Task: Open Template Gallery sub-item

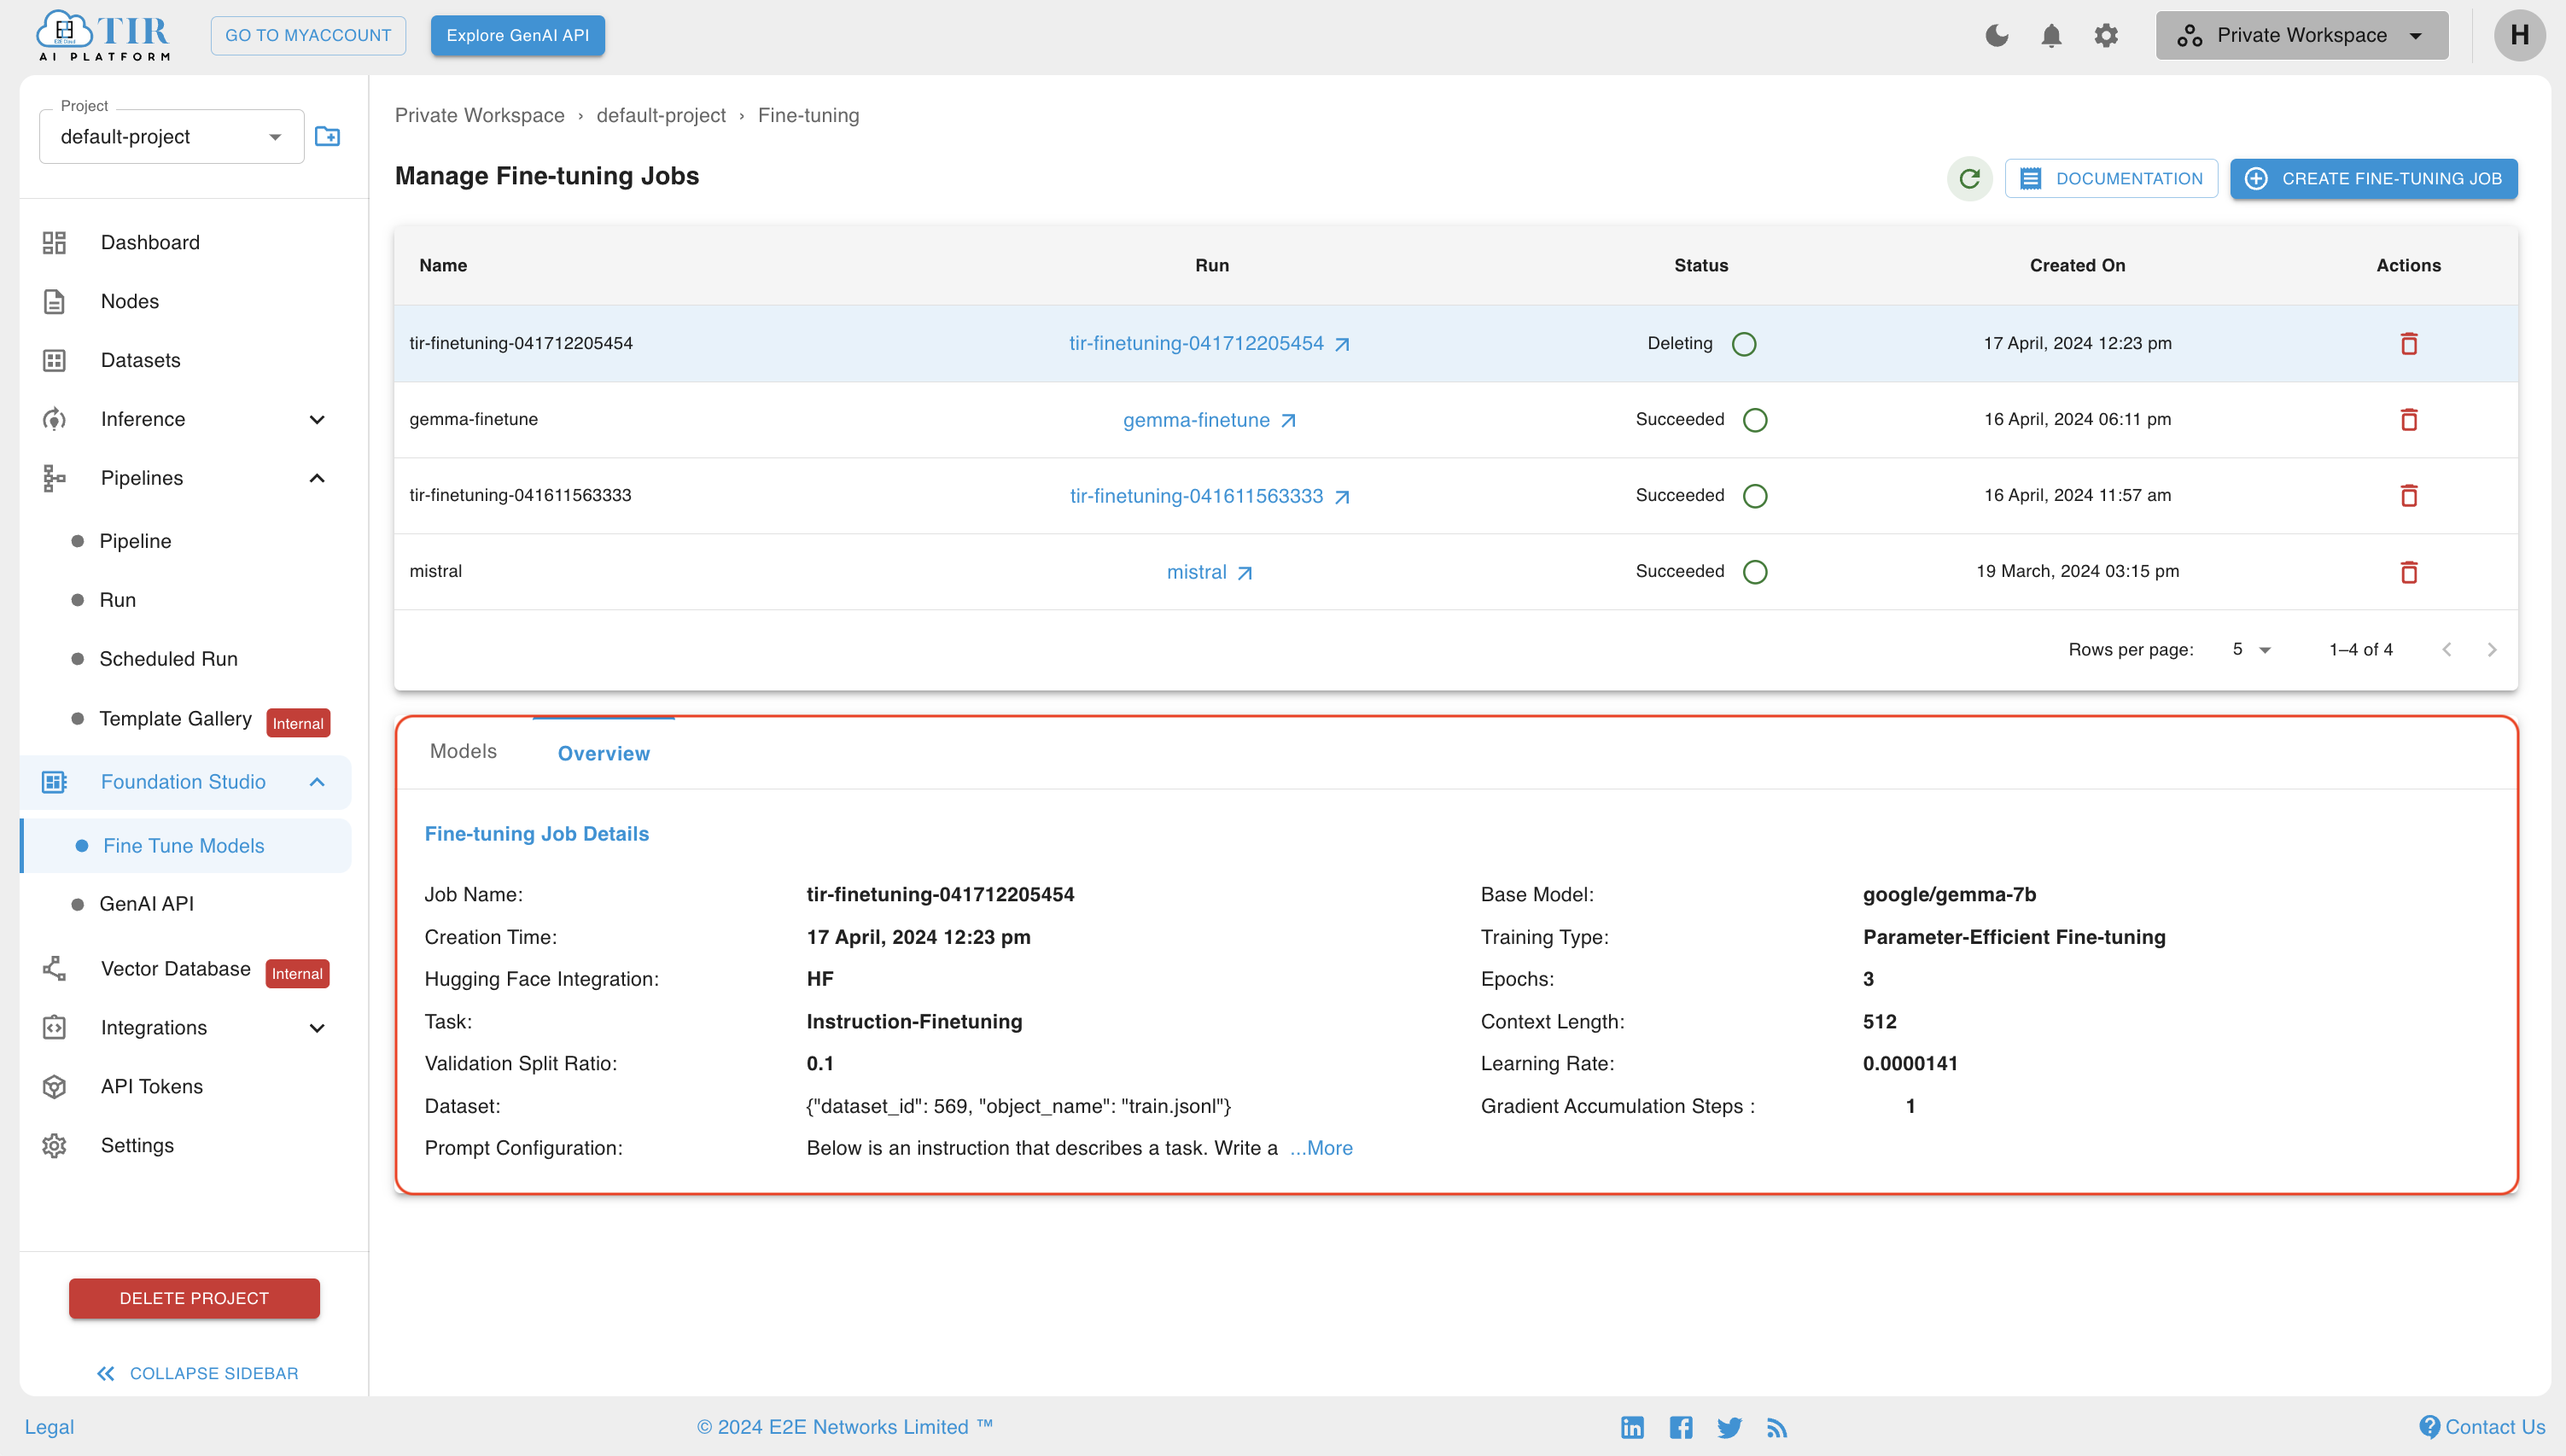Action: [175, 720]
